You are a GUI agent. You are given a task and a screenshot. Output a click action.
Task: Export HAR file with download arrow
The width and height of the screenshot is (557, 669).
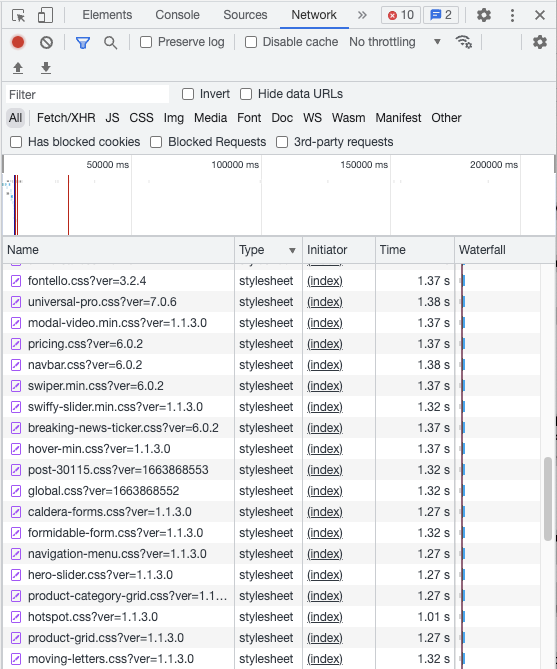click(46, 68)
